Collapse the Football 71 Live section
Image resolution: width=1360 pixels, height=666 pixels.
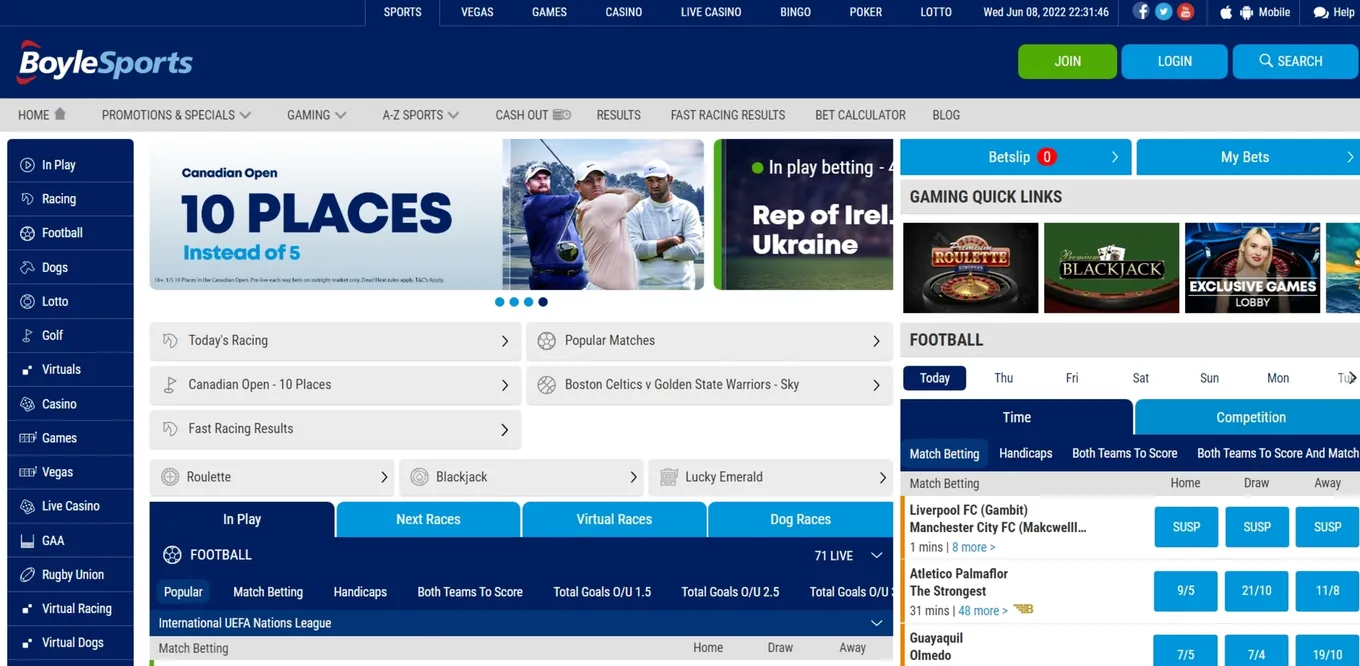(x=876, y=556)
